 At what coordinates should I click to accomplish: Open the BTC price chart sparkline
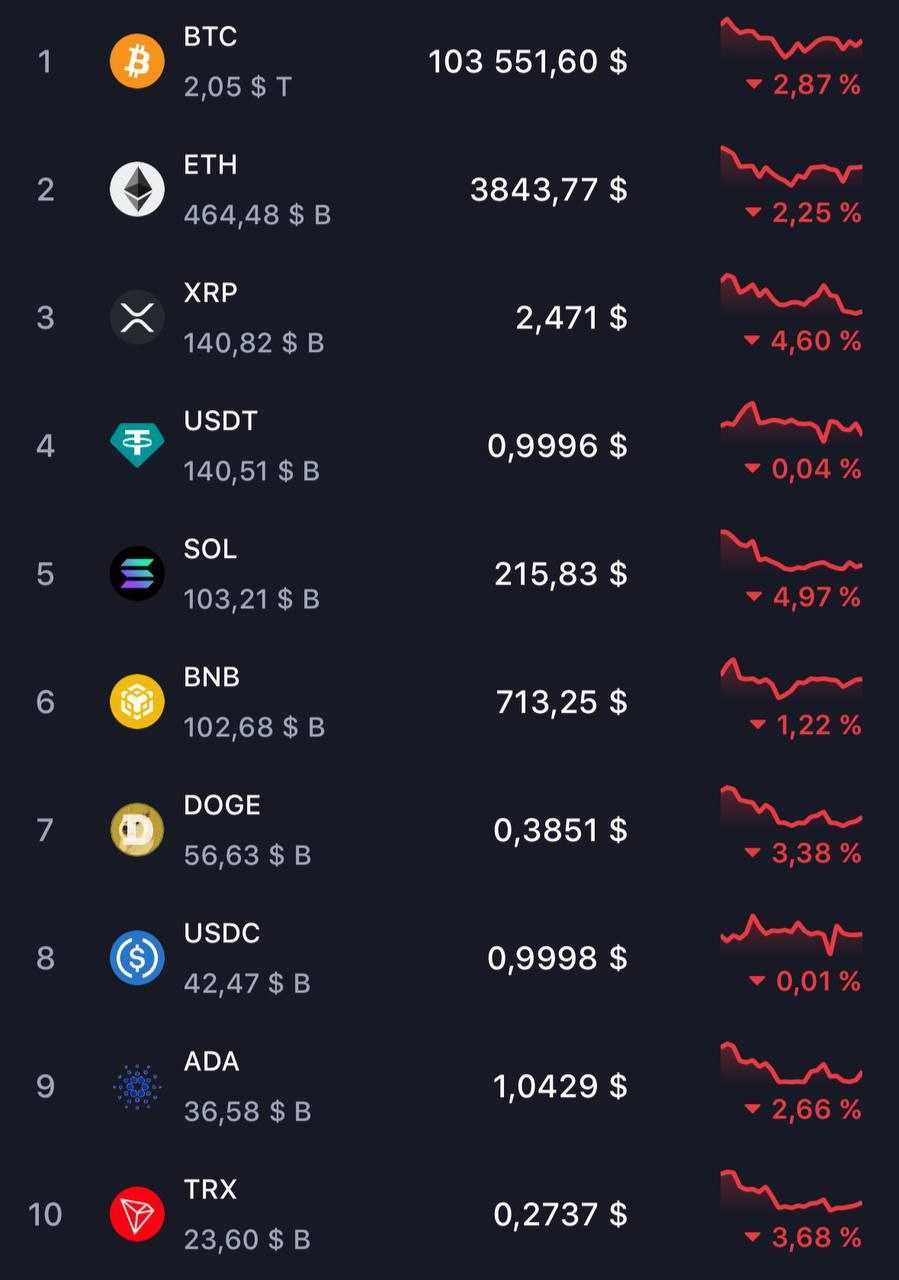pos(791,39)
